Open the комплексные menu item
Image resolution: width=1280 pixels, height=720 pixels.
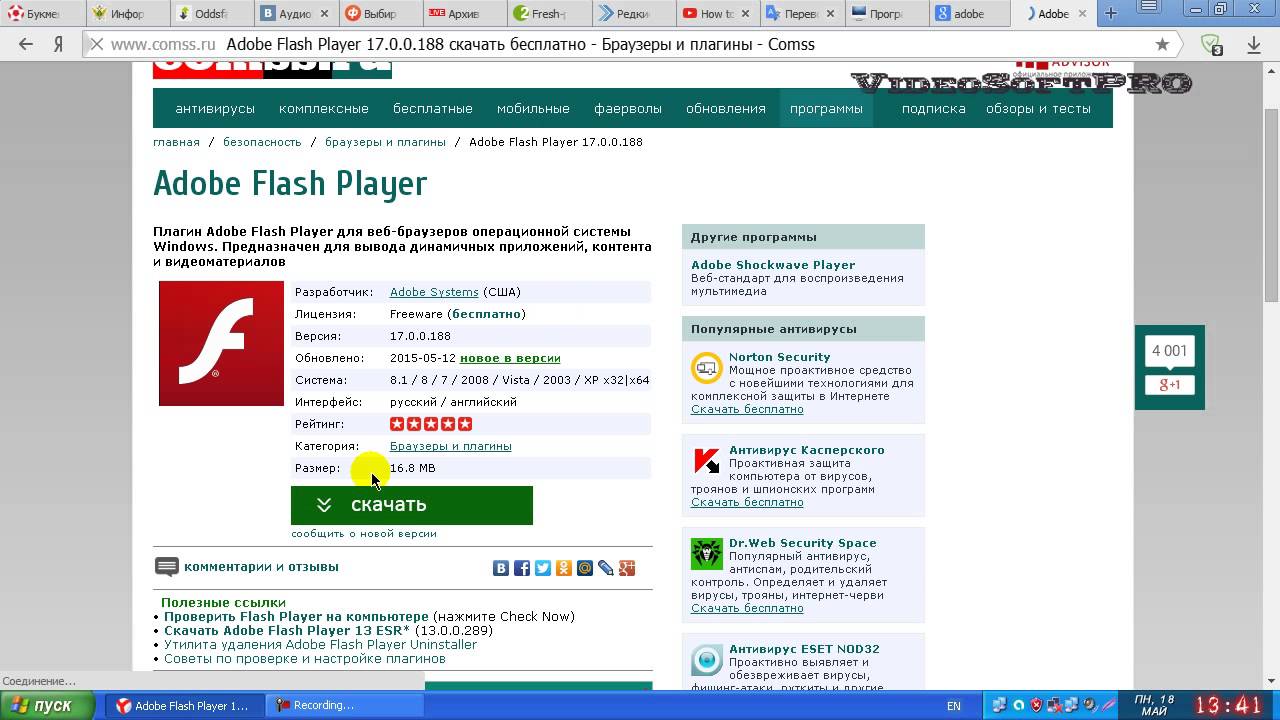324,108
